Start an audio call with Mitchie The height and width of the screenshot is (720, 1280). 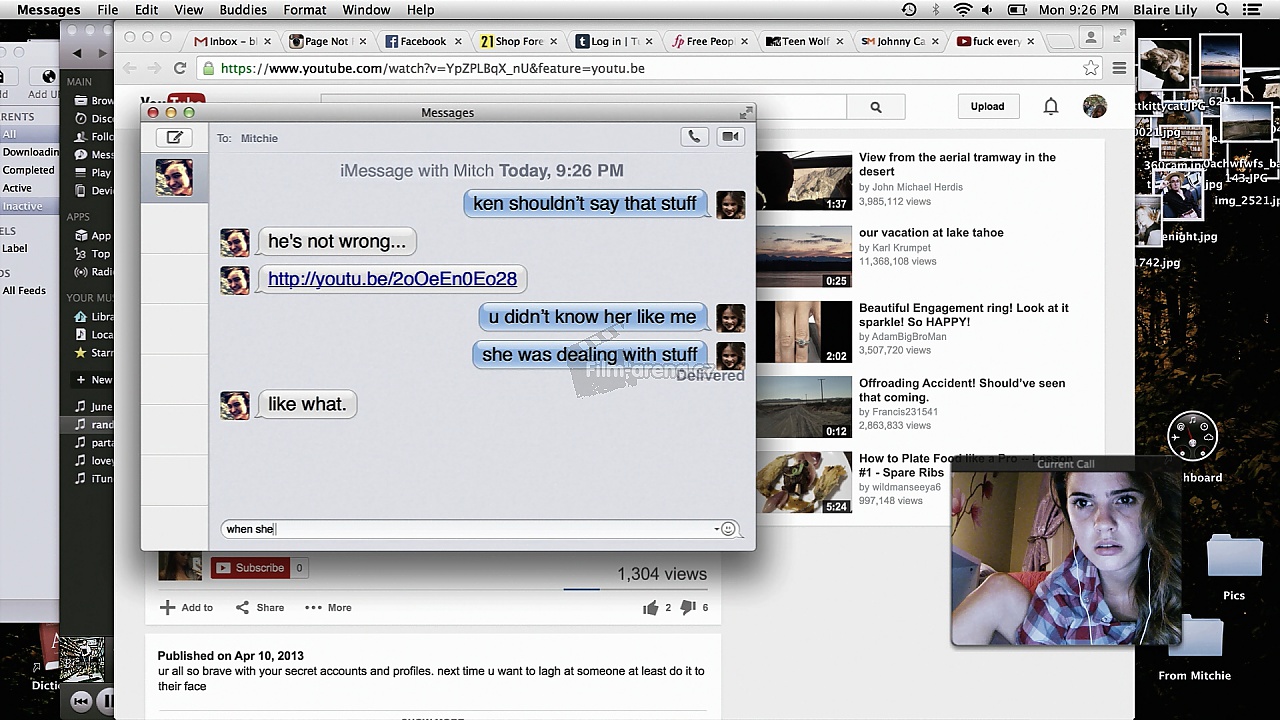point(694,137)
